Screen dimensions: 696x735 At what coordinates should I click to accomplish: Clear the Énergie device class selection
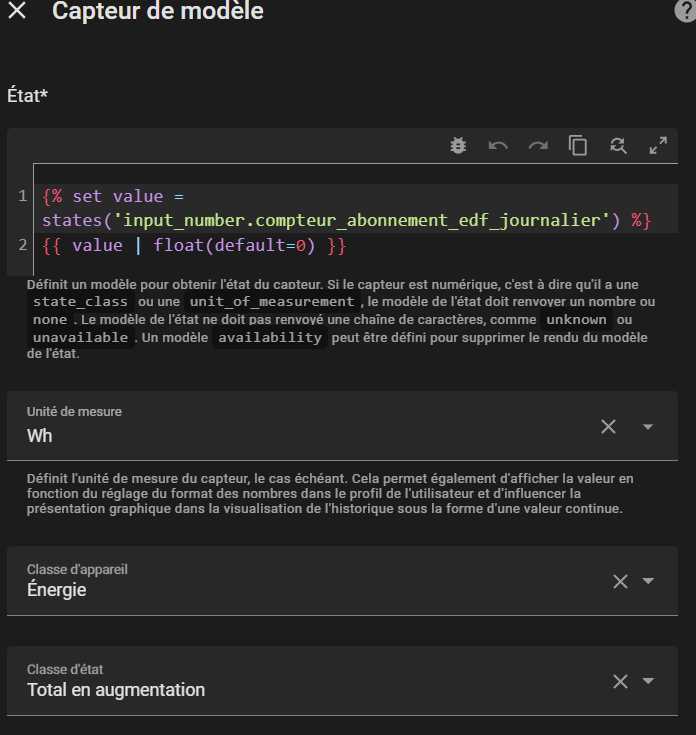[x=620, y=582]
